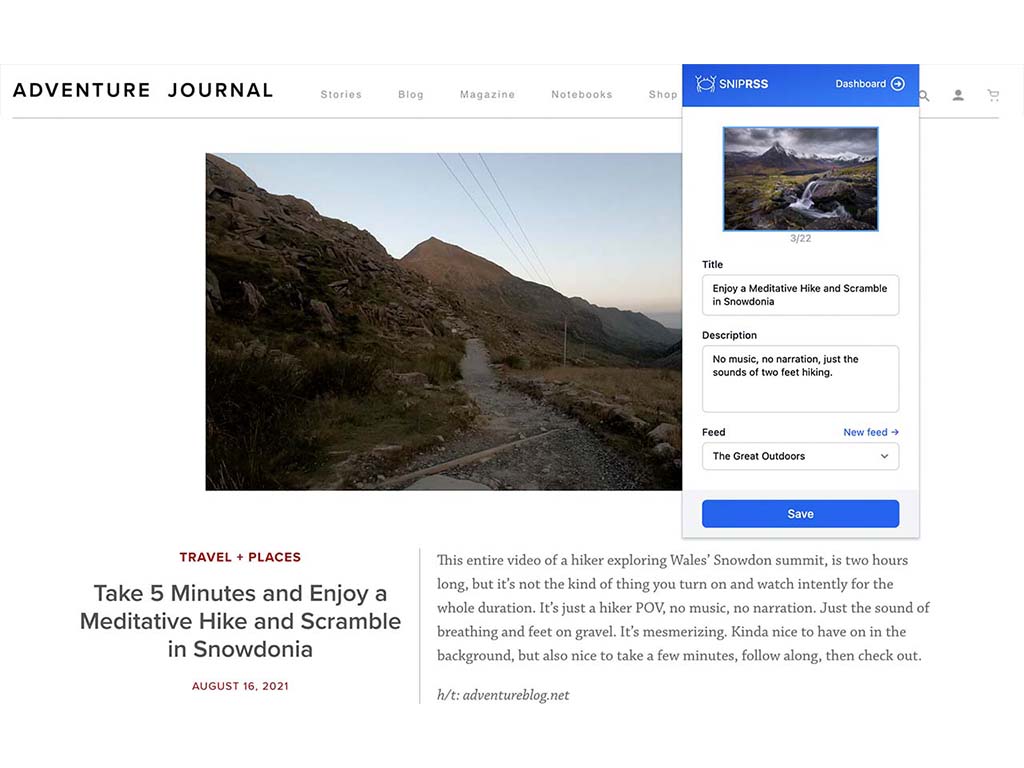This screenshot has width=1024, height=768.
Task: Click the SnipRSS crab logo icon
Action: click(x=705, y=84)
